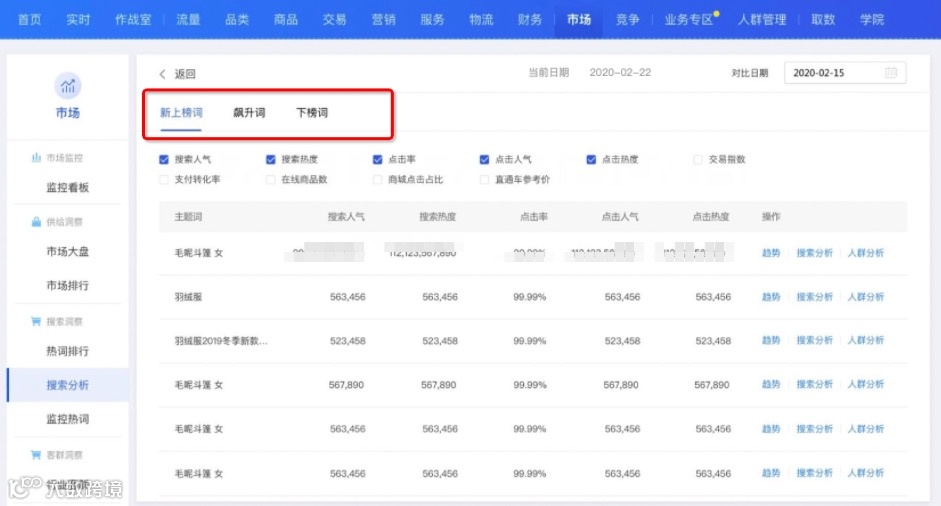This screenshot has width=941, height=506.
Task: Click 搜索分析 link in 羽绒服 row
Action: click(x=814, y=297)
